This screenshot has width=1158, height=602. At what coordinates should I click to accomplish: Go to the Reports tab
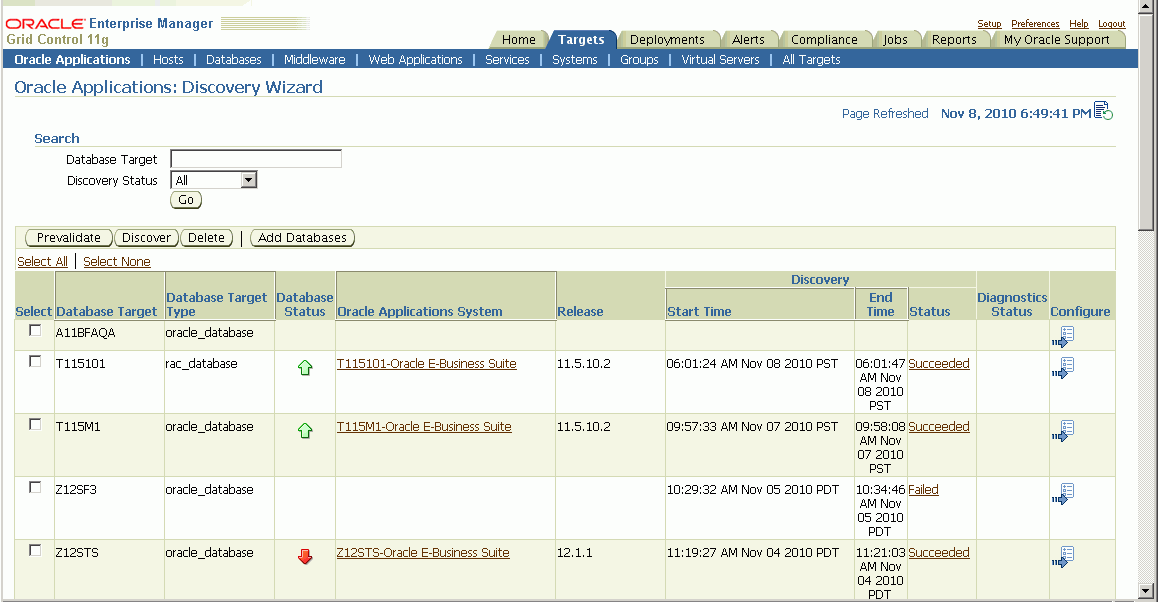click(954, 39)
